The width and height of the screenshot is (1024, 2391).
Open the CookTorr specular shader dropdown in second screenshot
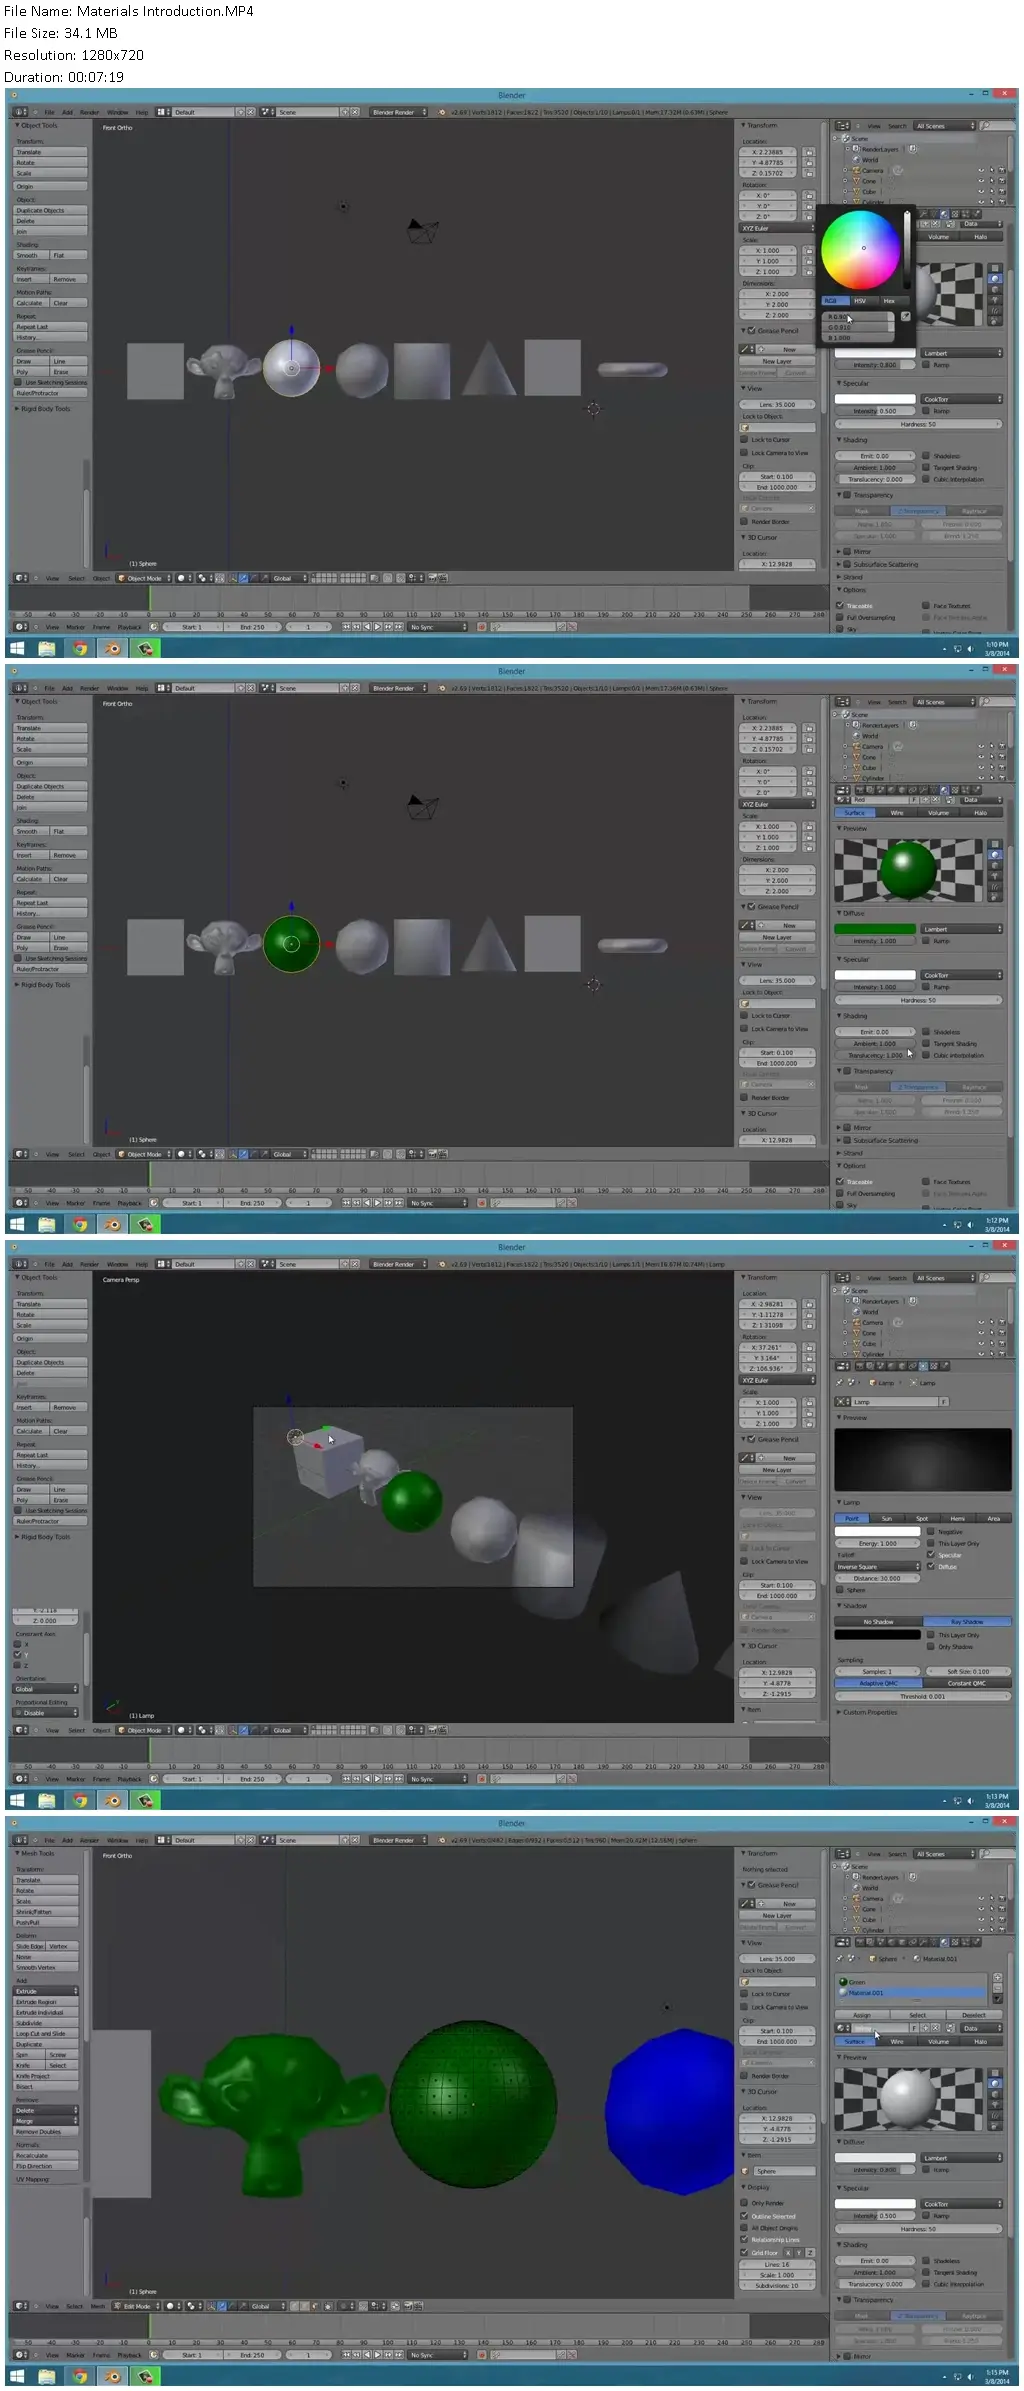pyautogui.click(x=961, y=975)
